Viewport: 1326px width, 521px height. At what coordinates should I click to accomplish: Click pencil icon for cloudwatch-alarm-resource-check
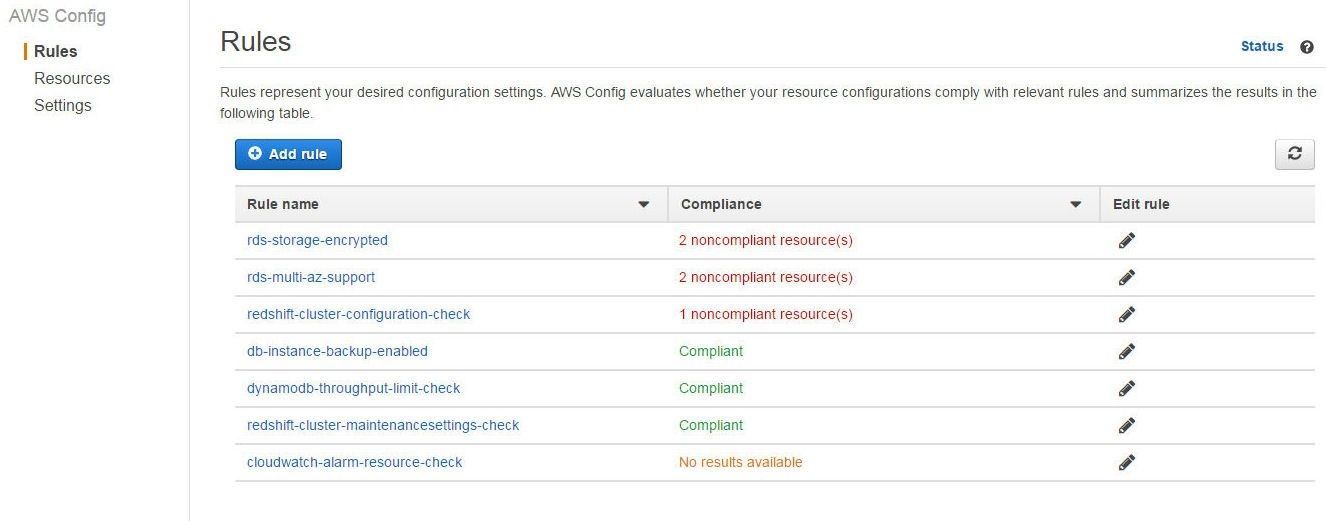click(1127, 462)
